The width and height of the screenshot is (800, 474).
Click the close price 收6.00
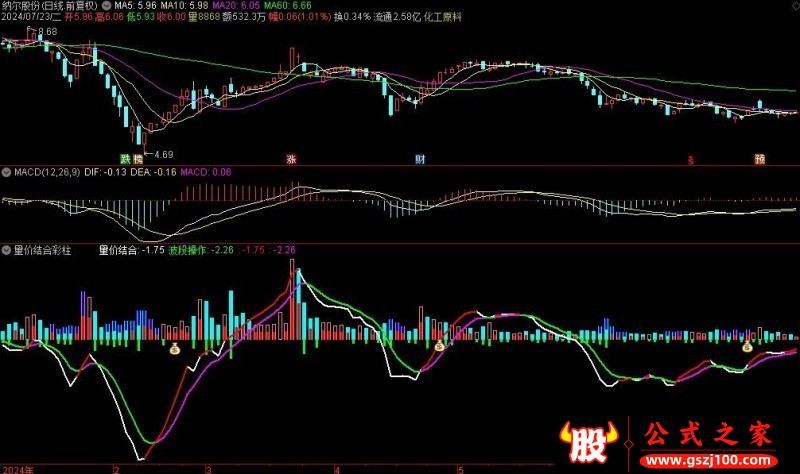point(172,17)
